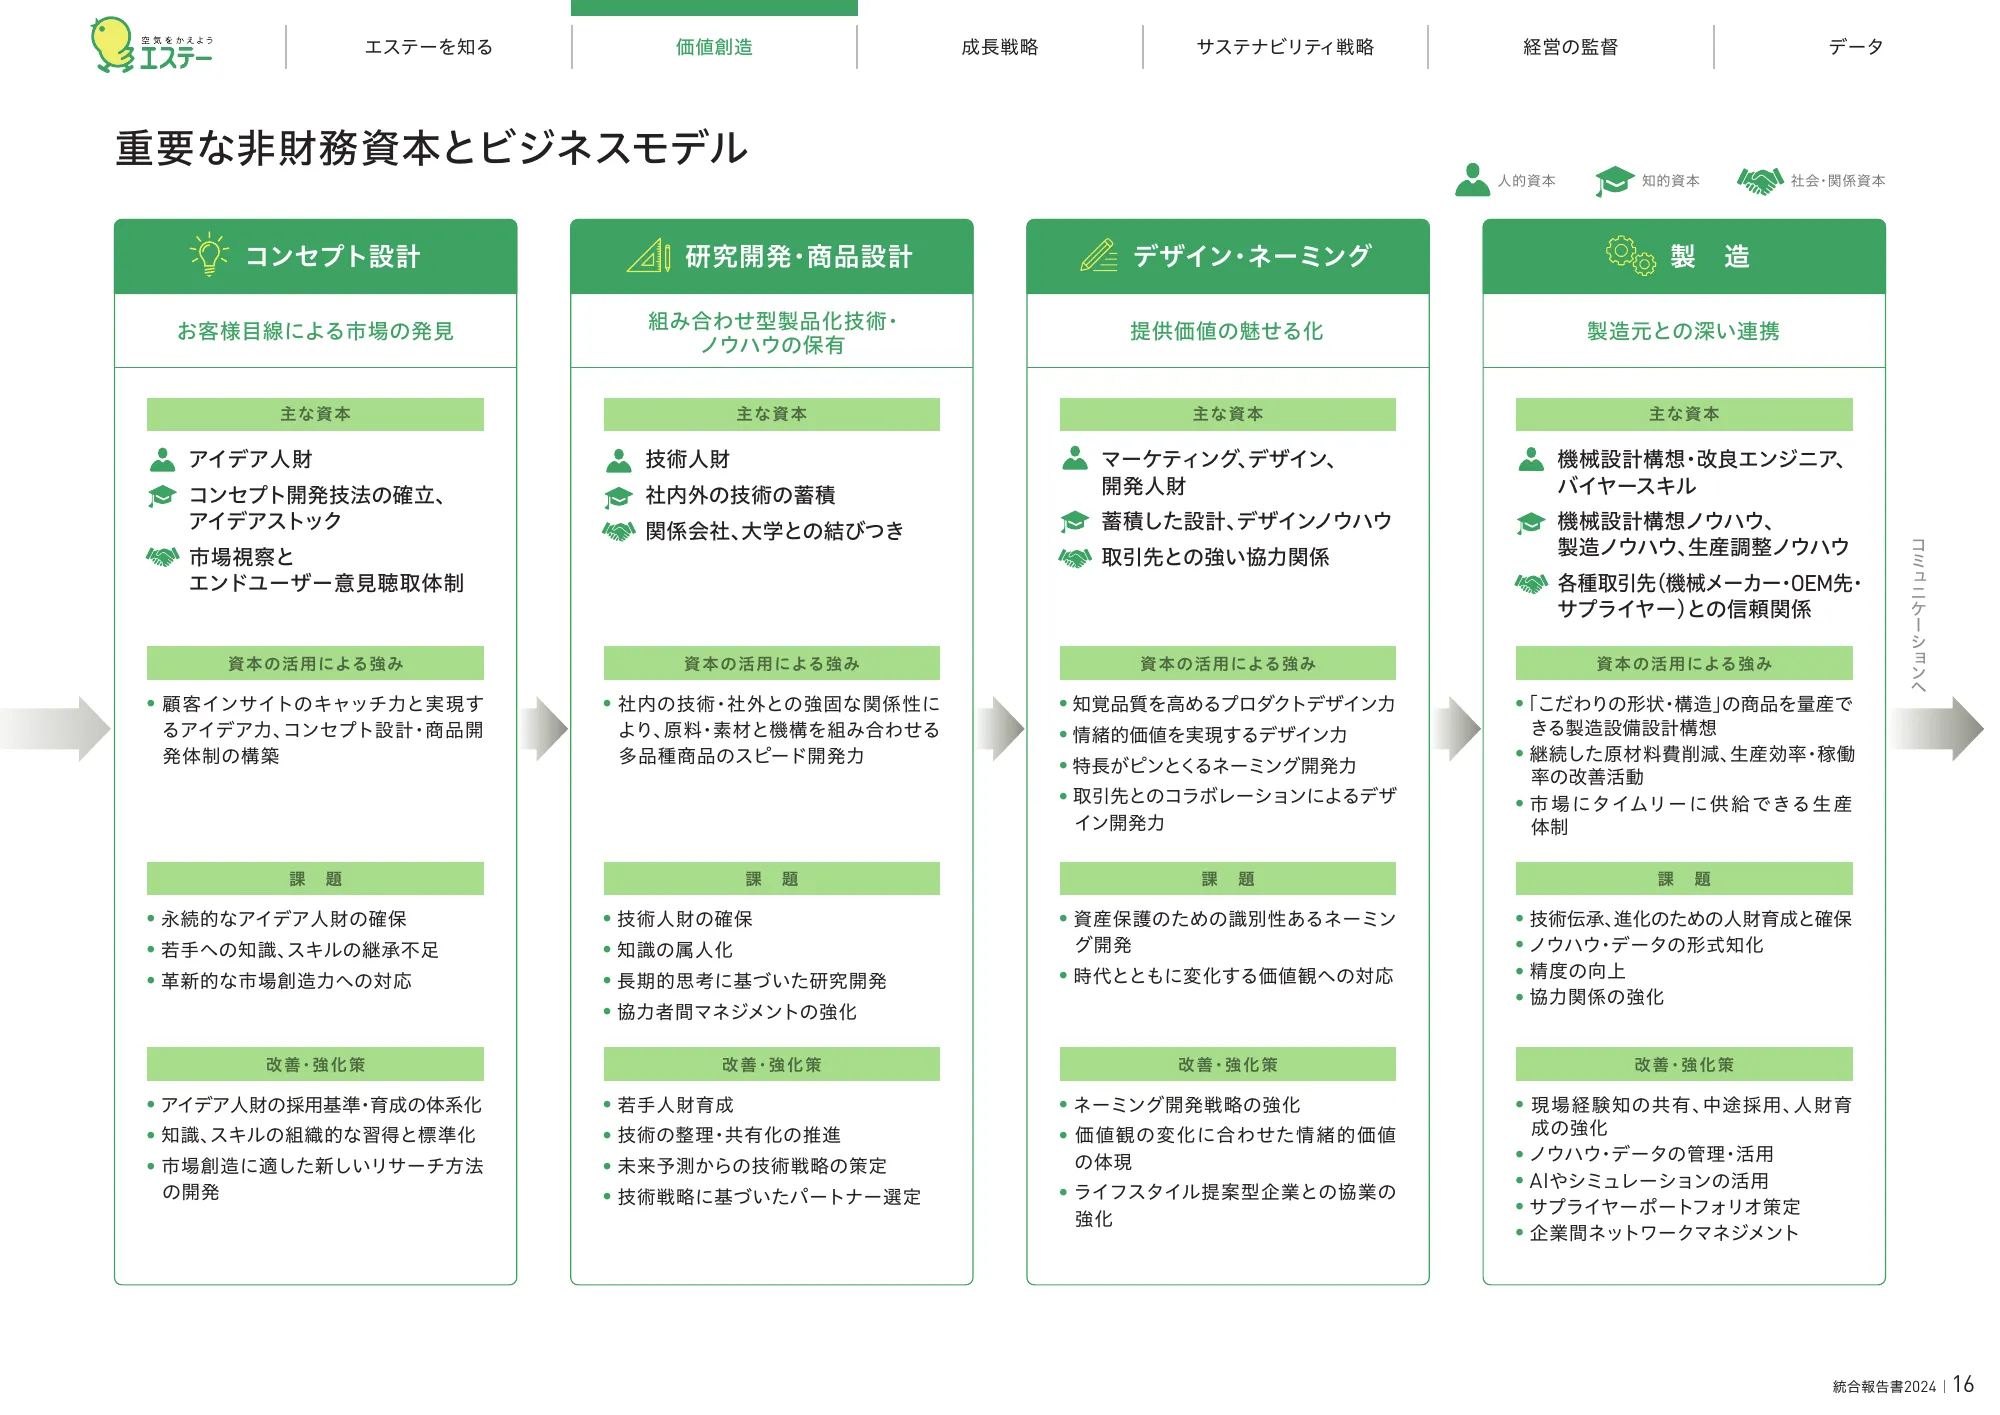This screenshot has height=1415, width=2000.
Task: Click the text 長期的思考に基づいた研究開発
Action: tap(752, 981)
